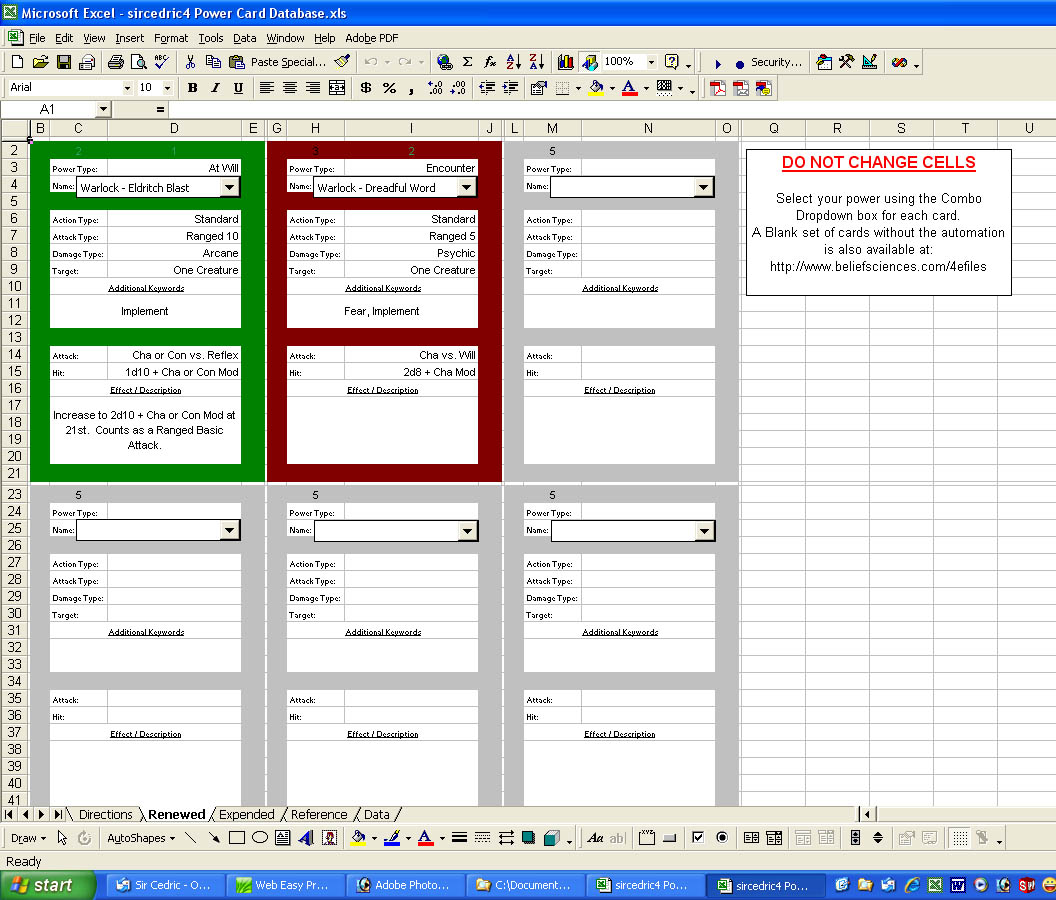The width and height of the screenshot is (1056, 900).
Task: Open the font size 10 dropdown
Action: coord(168,88)
